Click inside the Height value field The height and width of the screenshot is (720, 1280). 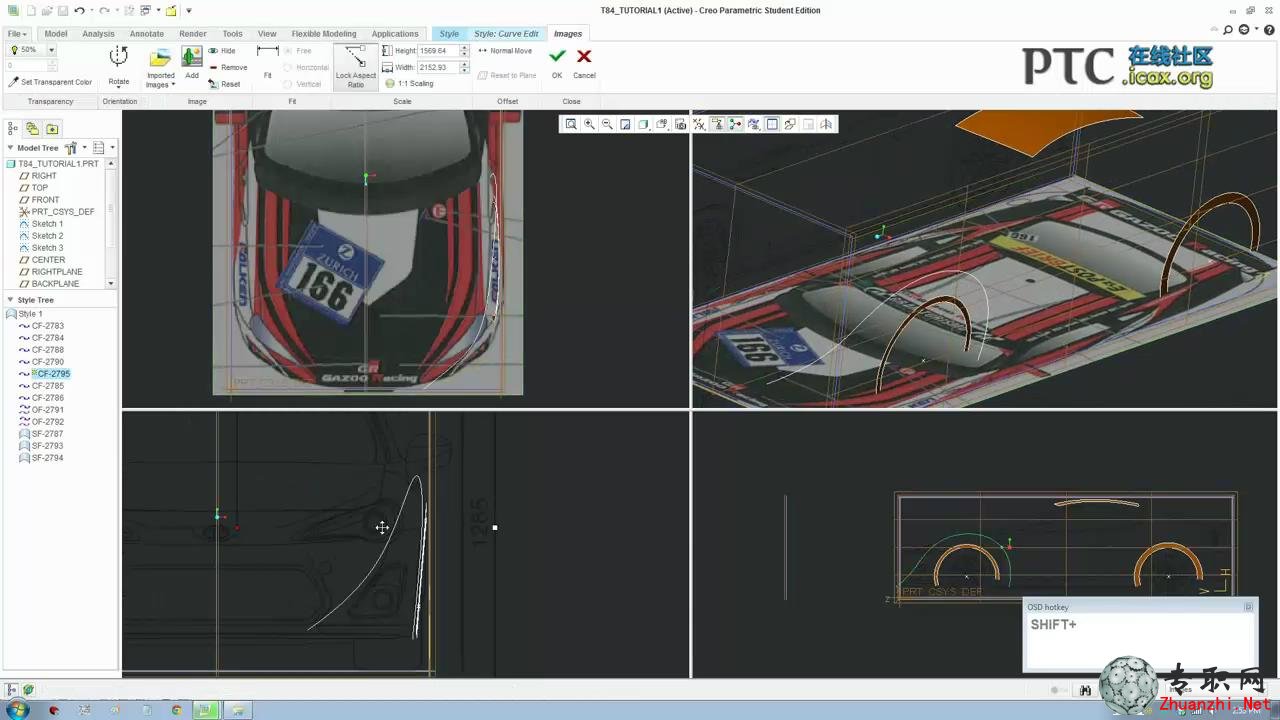point(438,51)
